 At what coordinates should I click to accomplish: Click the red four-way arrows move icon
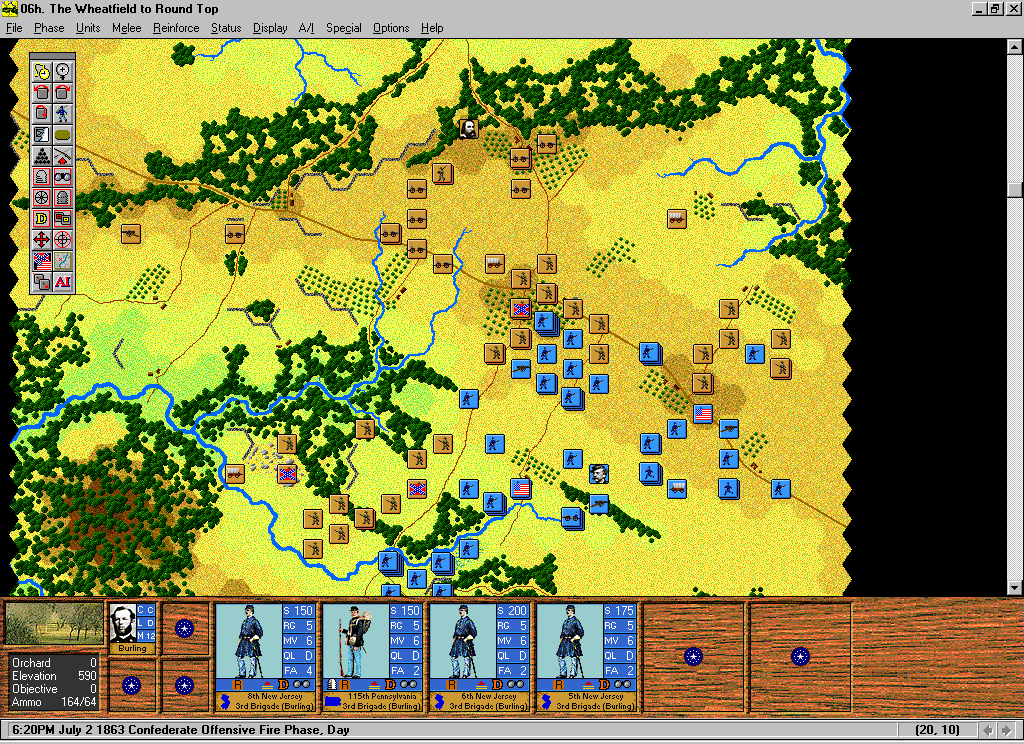(x=41, y=240)
